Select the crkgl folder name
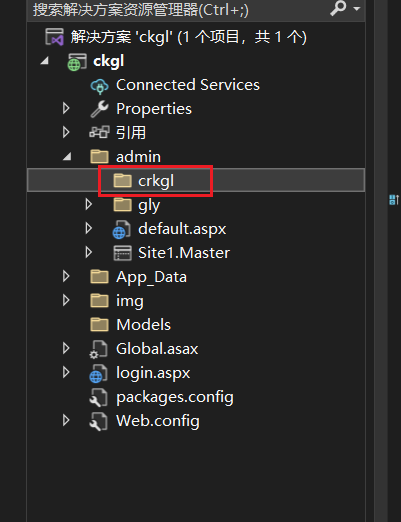The width and height of the screenshot is (401, 522). click(156, 181)
